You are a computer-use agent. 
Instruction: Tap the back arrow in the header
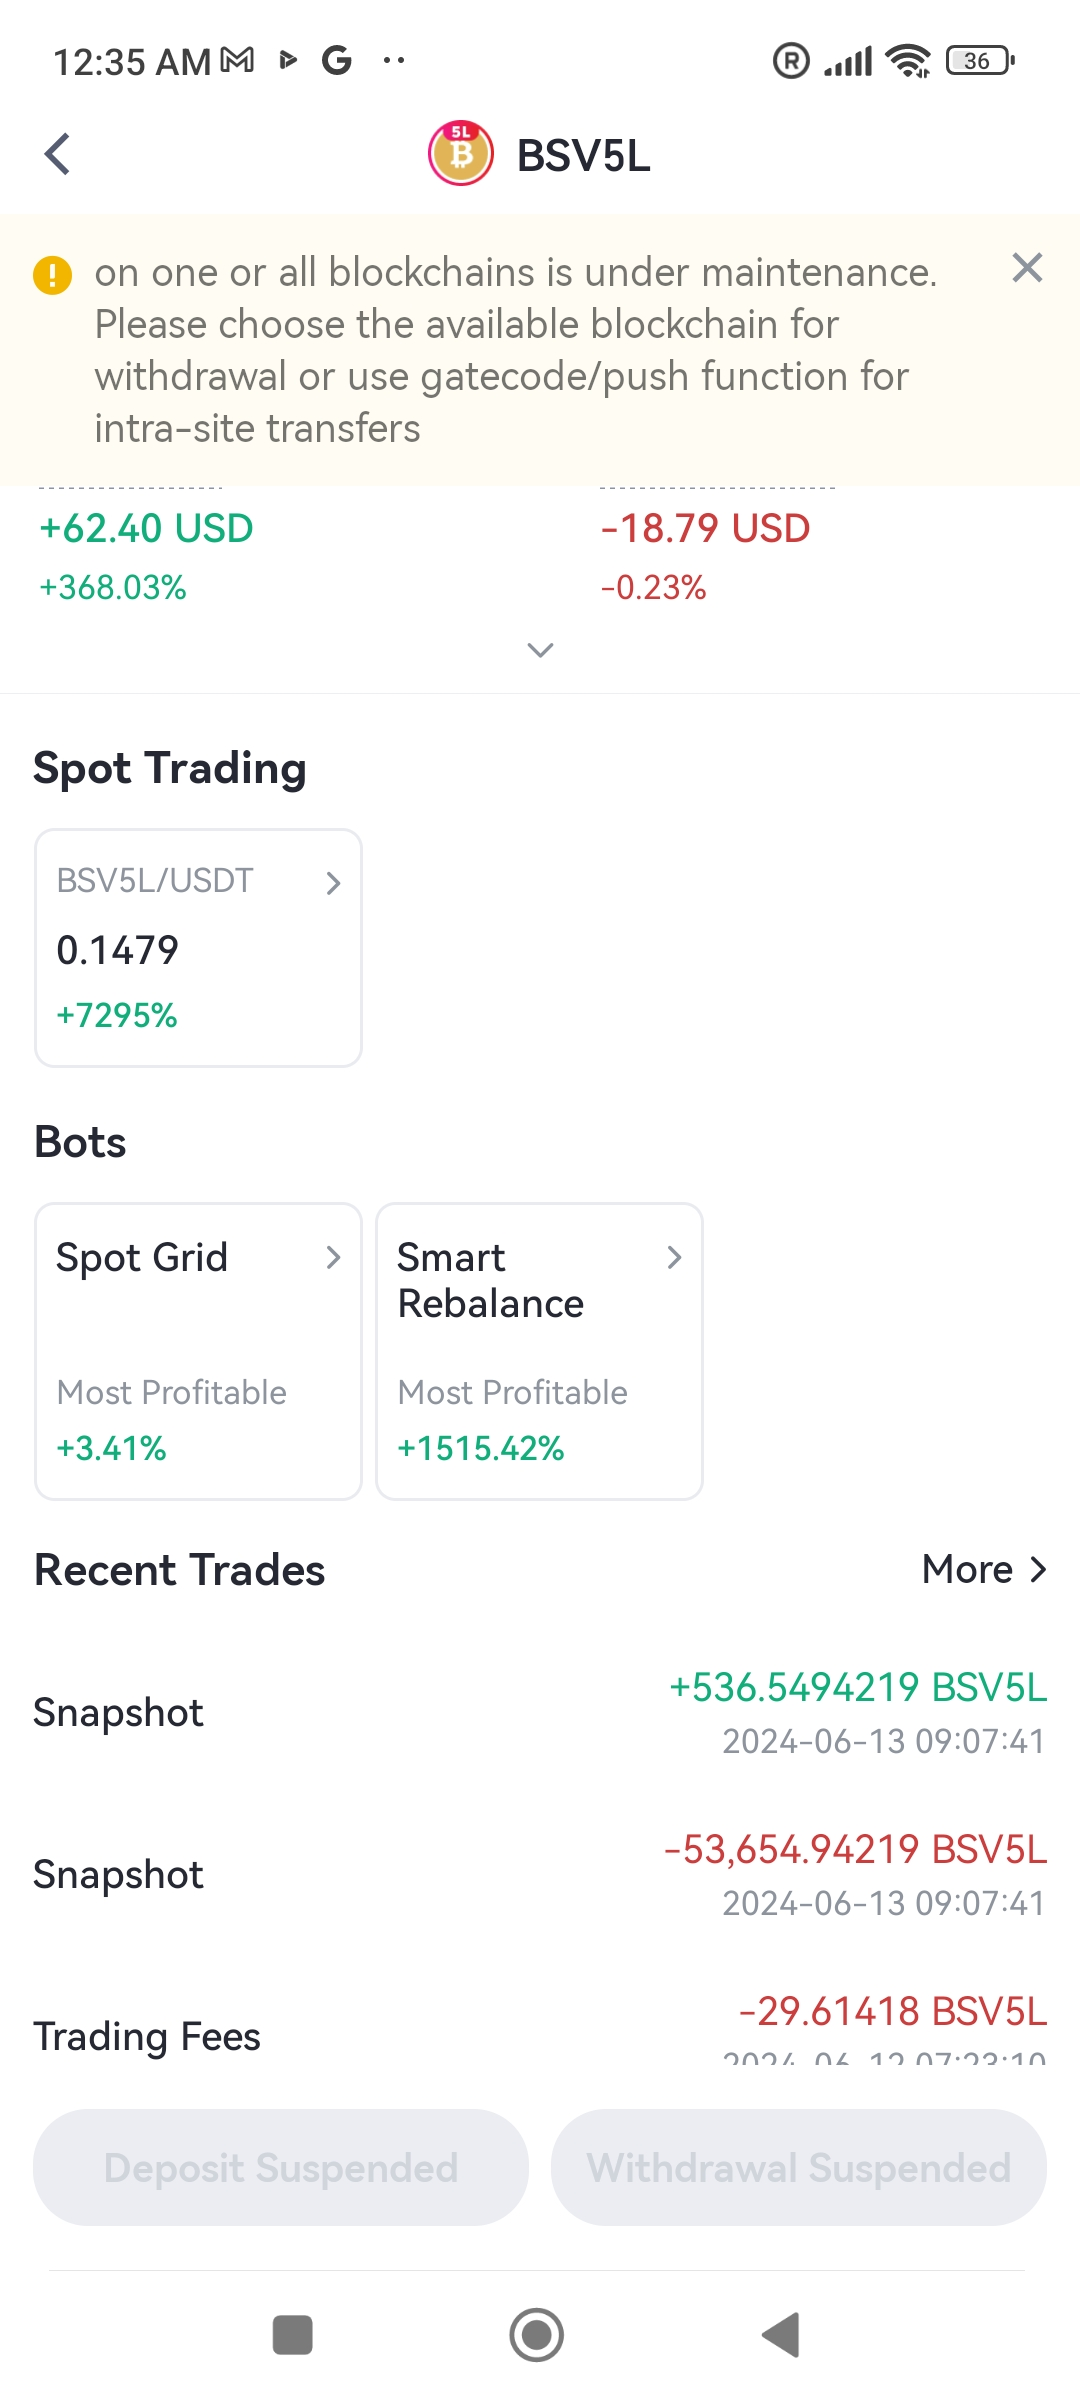(58, 154)
